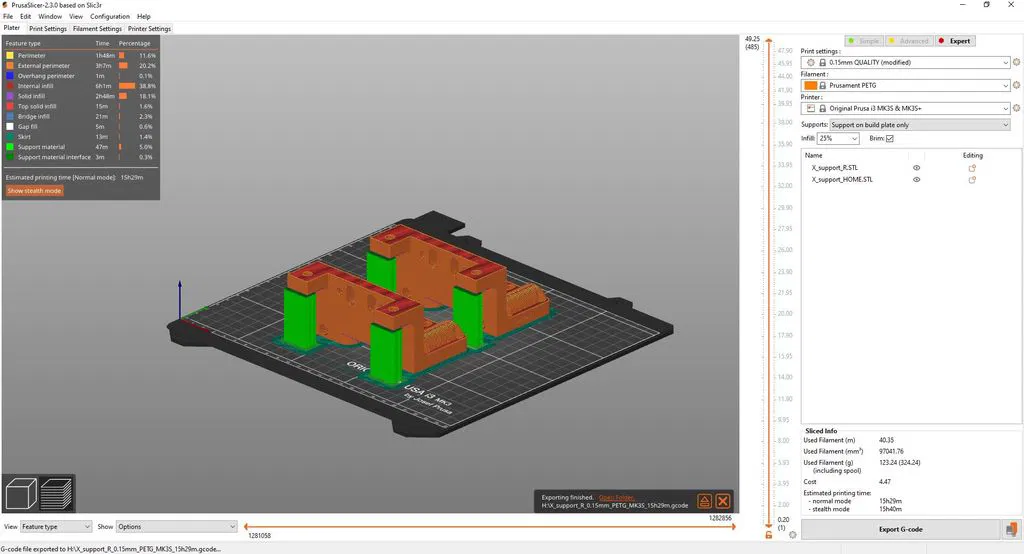Open the Filament preset dropdown

point(906,86)
